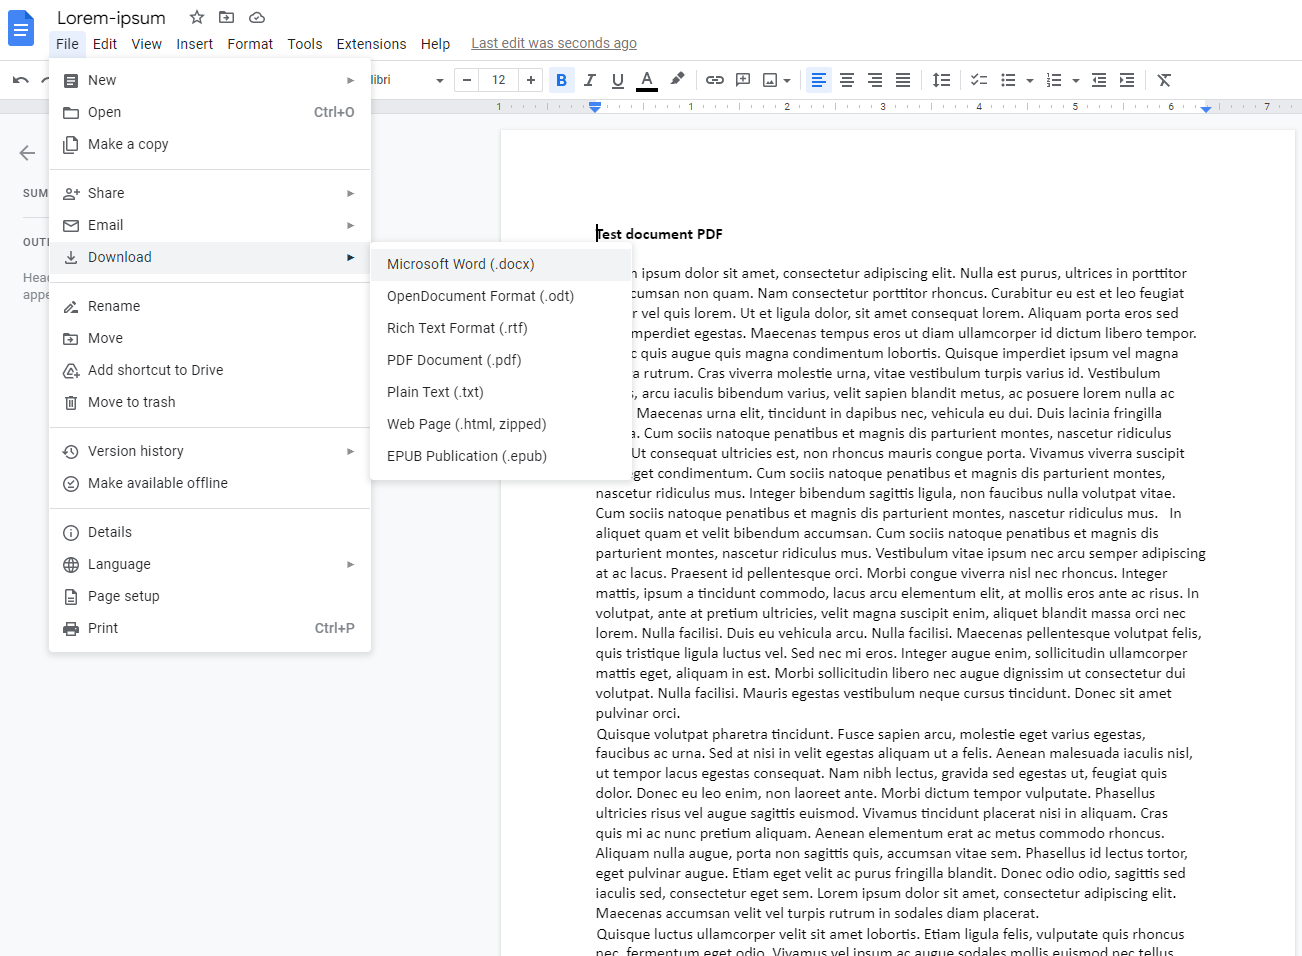Choose Print from the File menu

(x=210, y=628)
